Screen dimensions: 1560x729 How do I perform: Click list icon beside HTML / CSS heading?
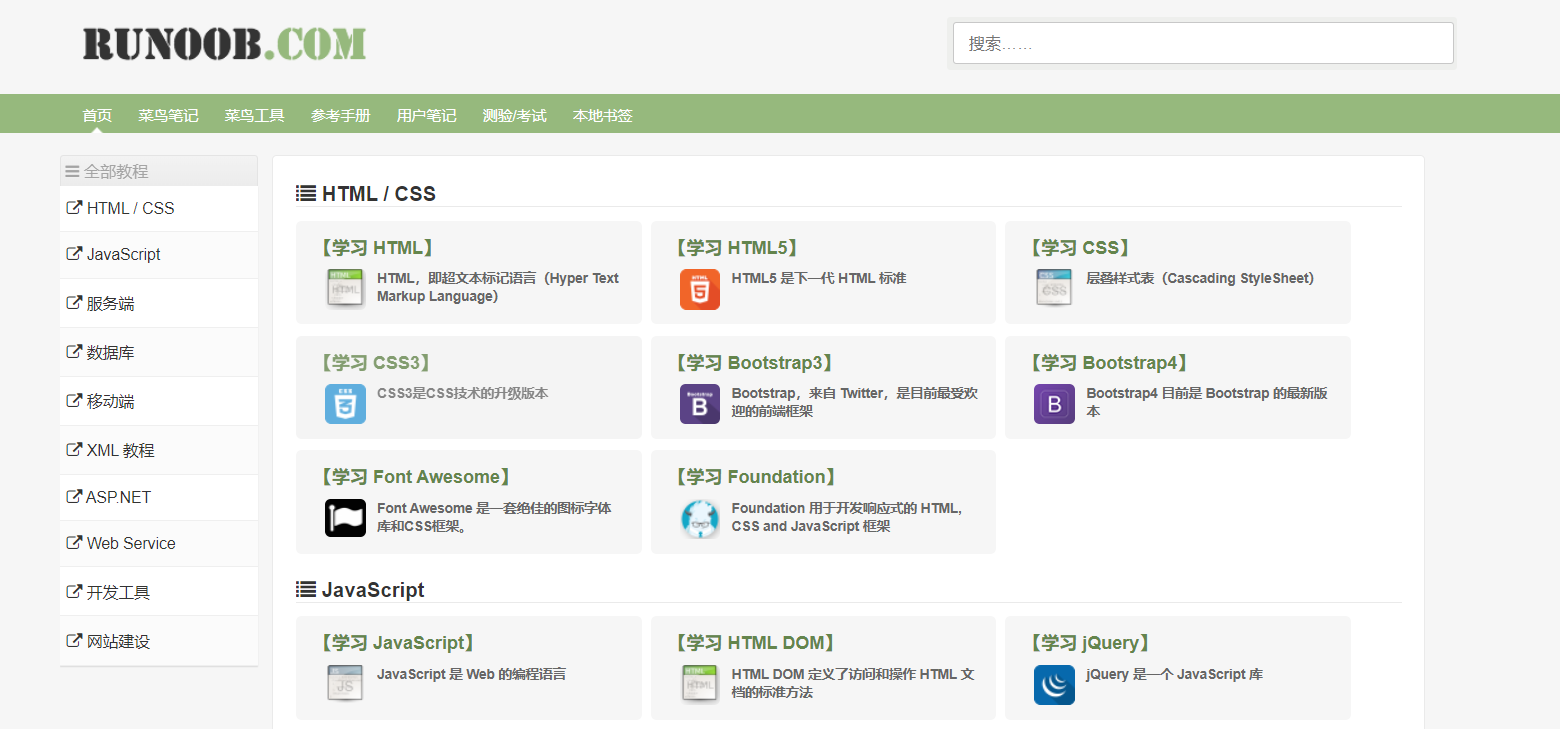tap(306, 193)
